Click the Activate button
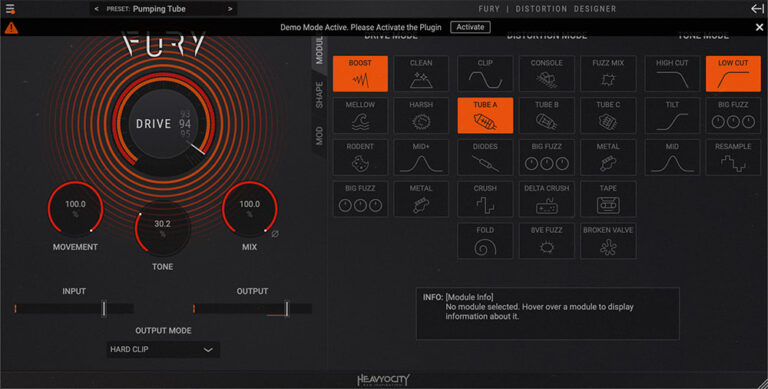 [470, 27]
